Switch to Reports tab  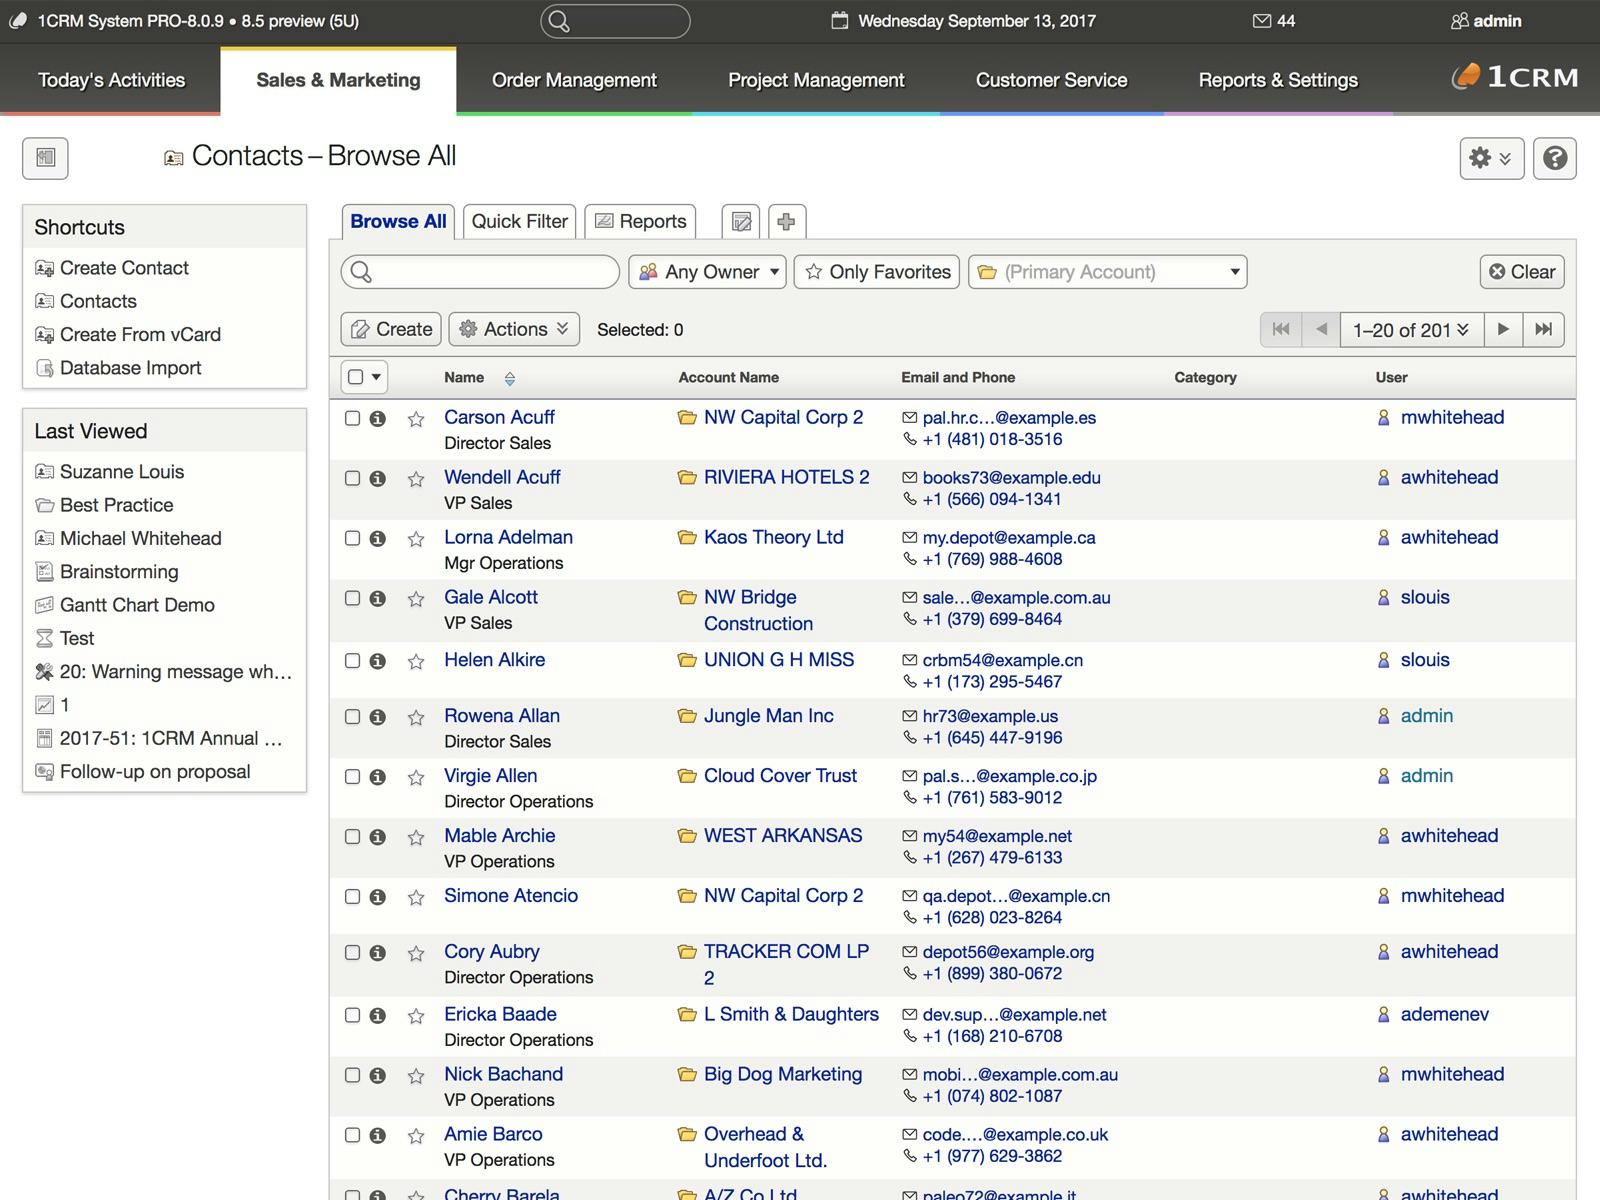(x=641, y=221)
